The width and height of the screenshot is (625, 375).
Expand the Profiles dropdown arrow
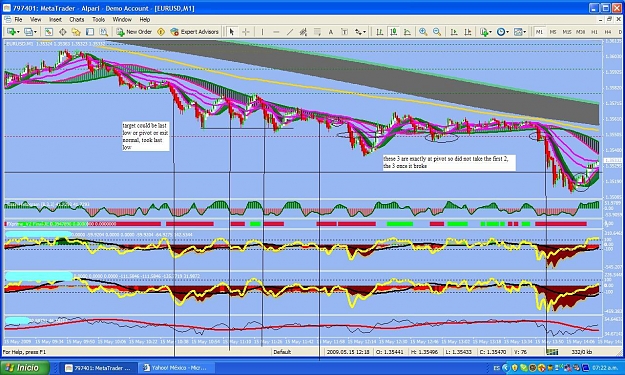(x=35, y=32)
